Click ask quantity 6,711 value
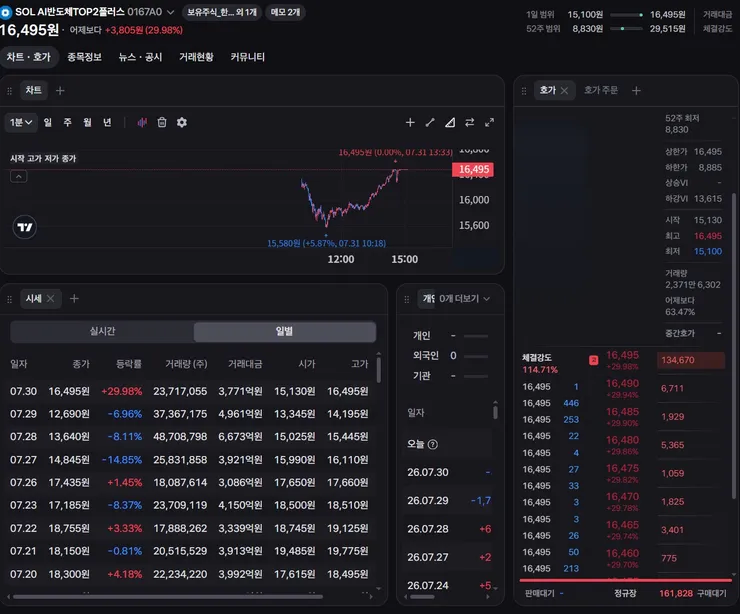The image size is (740, 614). click(672, 388)
